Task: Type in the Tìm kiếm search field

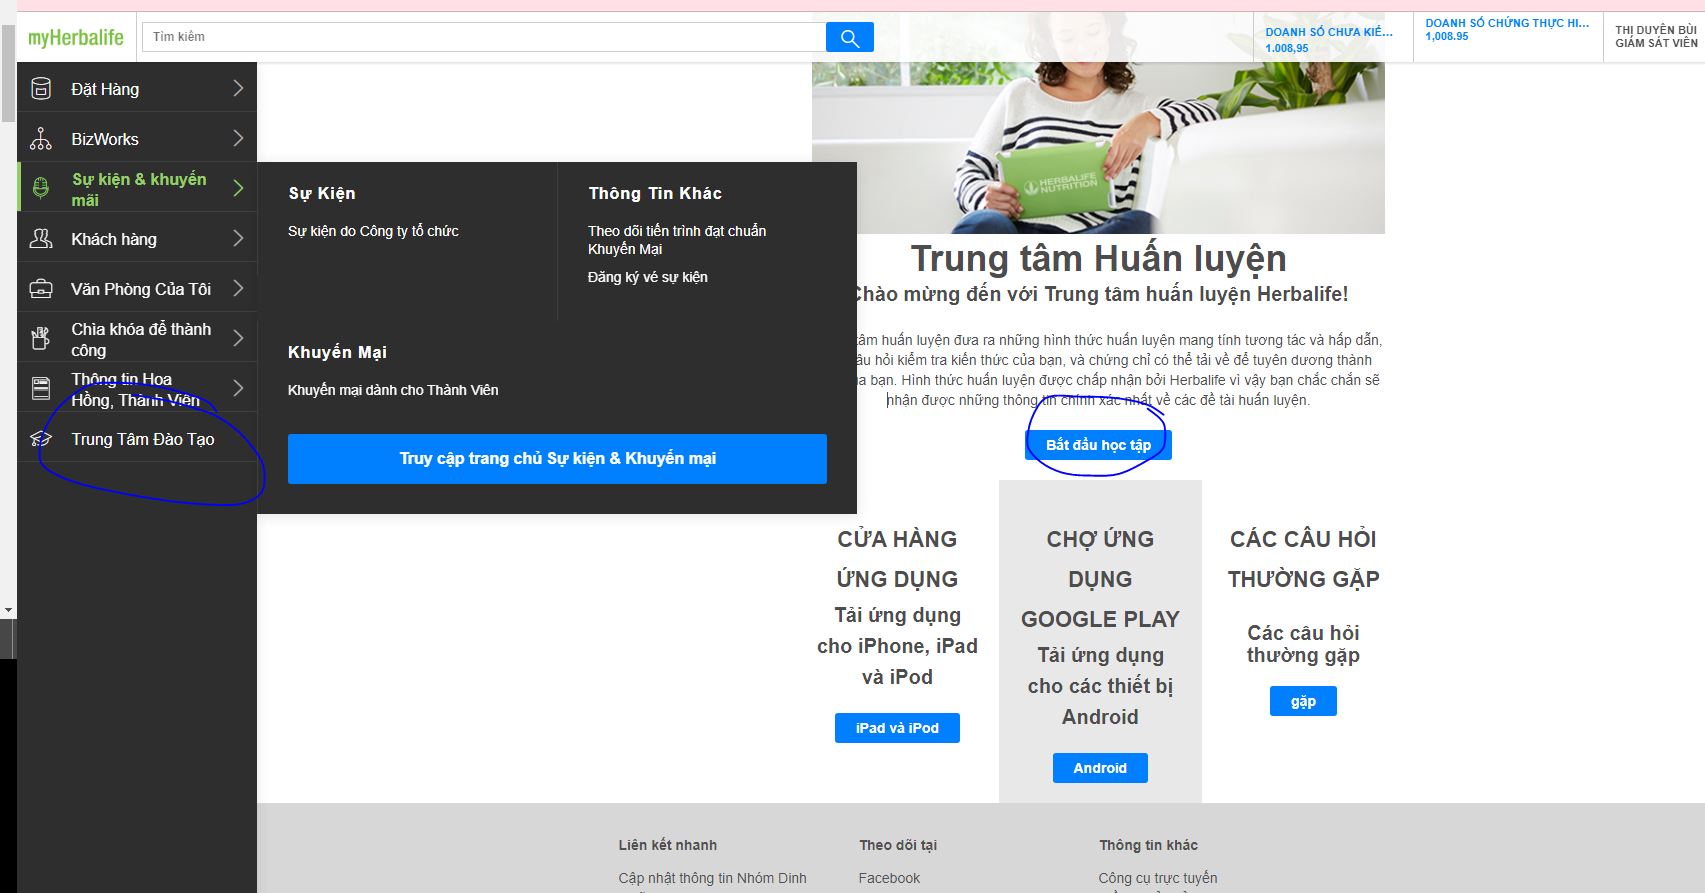Action: coord(483,37)
